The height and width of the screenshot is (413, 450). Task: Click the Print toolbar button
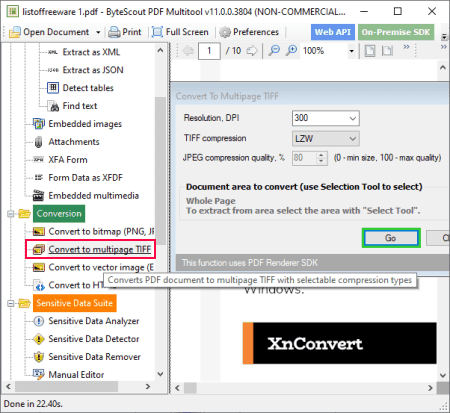tap(125, 32)
